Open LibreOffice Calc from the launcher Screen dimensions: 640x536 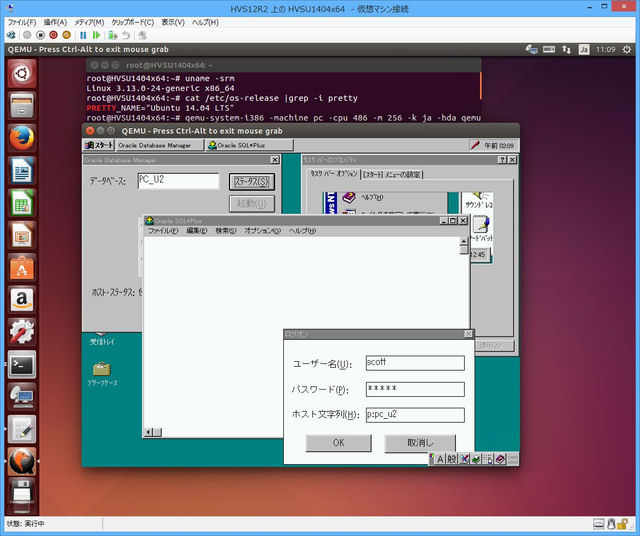point(22,202)
